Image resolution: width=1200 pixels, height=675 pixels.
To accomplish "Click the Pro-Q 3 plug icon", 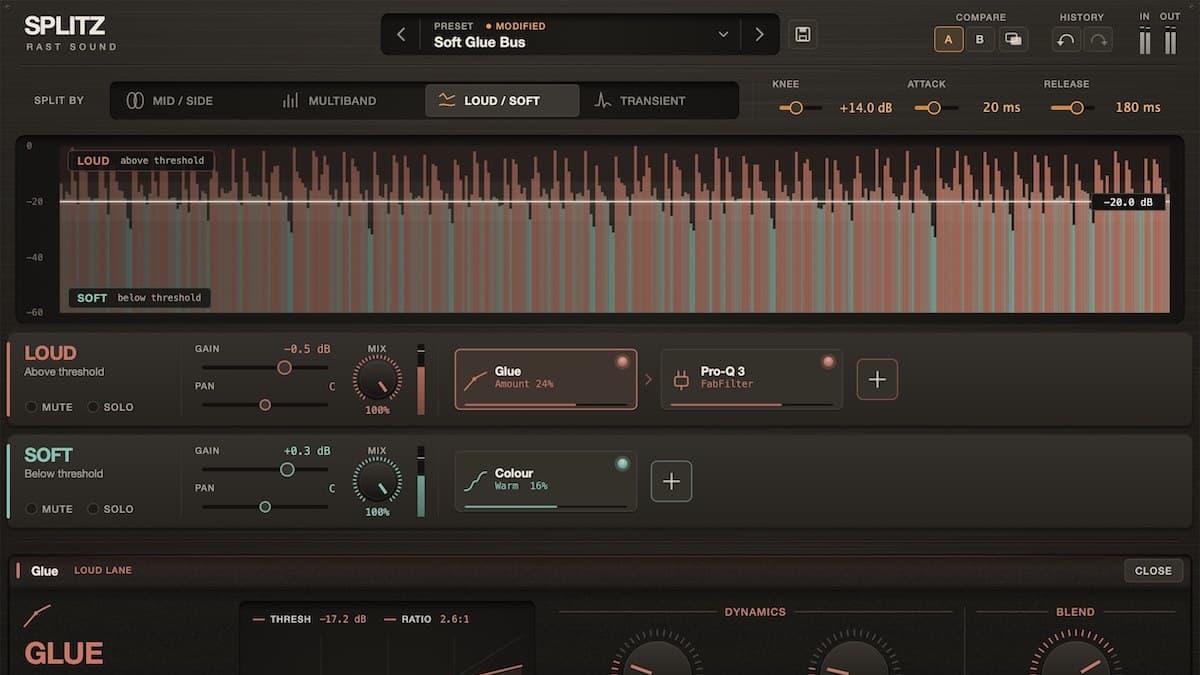I will (682, 379).
